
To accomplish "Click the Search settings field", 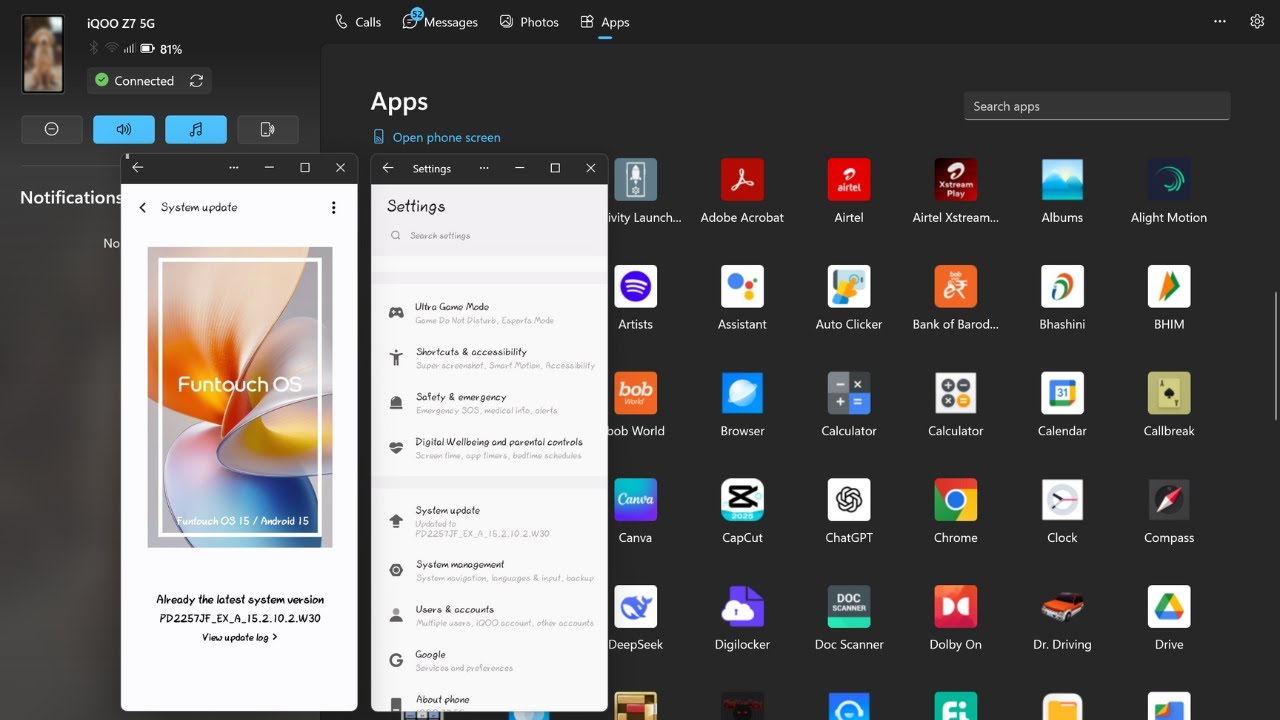I will (x=490, y=236).
